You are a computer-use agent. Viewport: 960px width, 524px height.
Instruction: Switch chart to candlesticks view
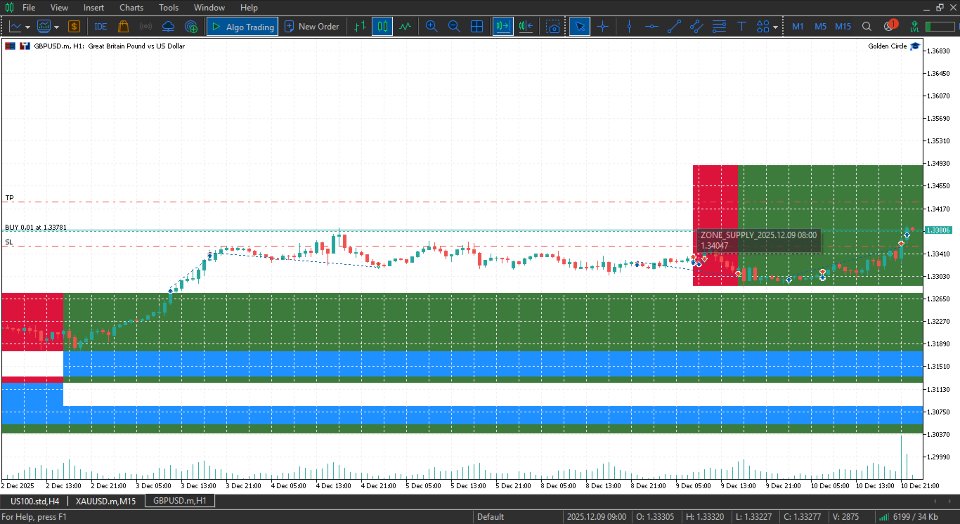pyautogui.click(x=382, y=26)
